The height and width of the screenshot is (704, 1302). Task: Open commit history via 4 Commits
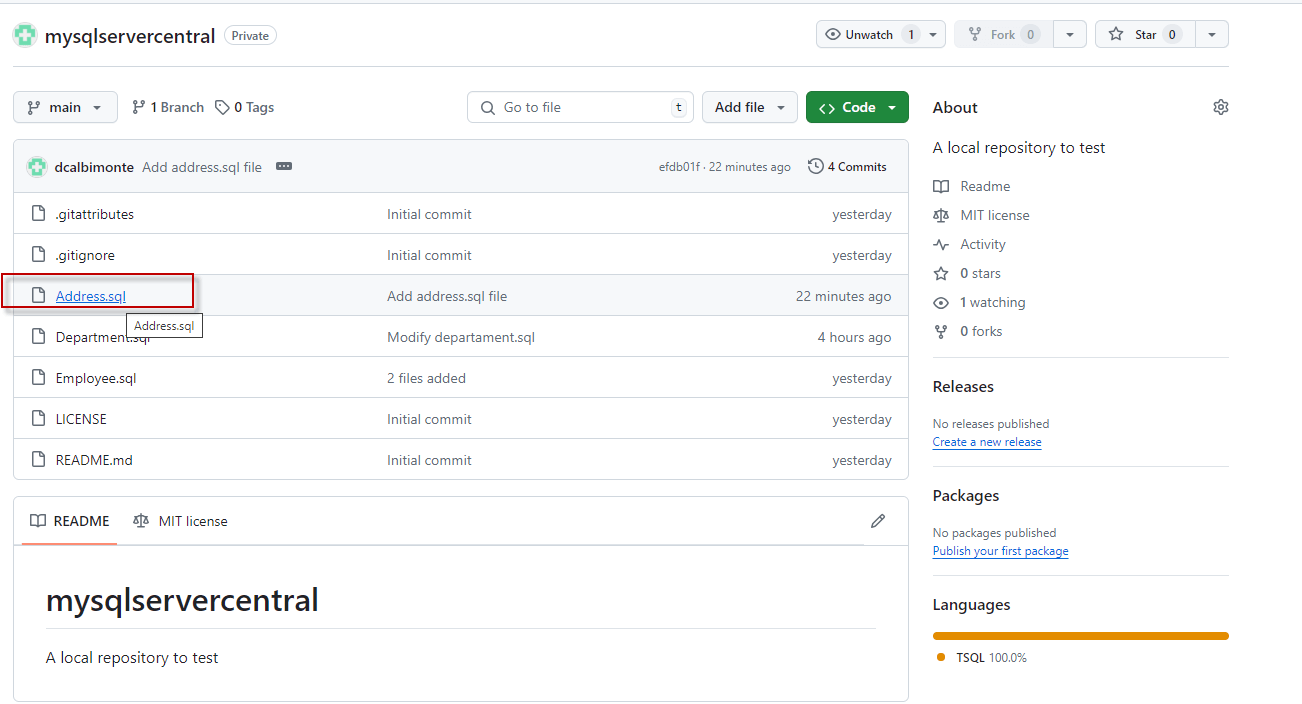[847, 167]
